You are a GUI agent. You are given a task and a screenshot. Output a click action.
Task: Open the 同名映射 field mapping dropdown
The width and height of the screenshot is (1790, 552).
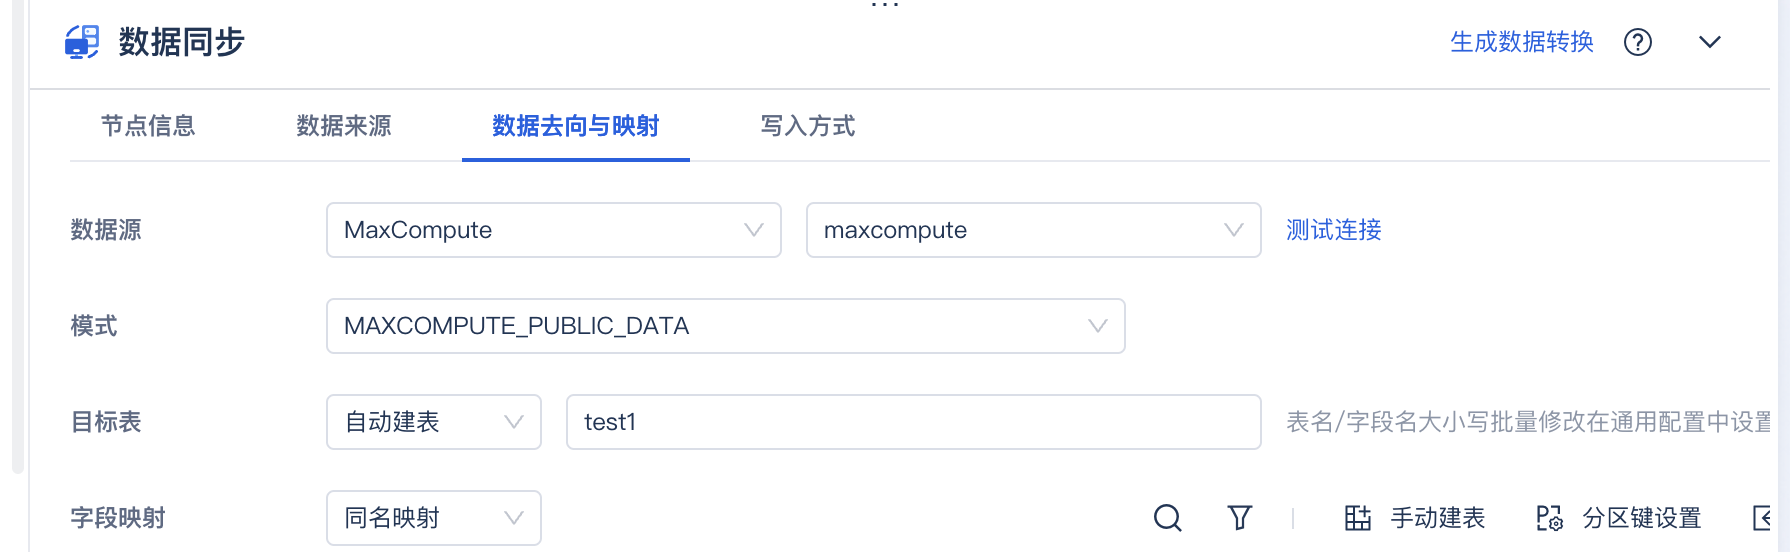(x=433, y=518)
